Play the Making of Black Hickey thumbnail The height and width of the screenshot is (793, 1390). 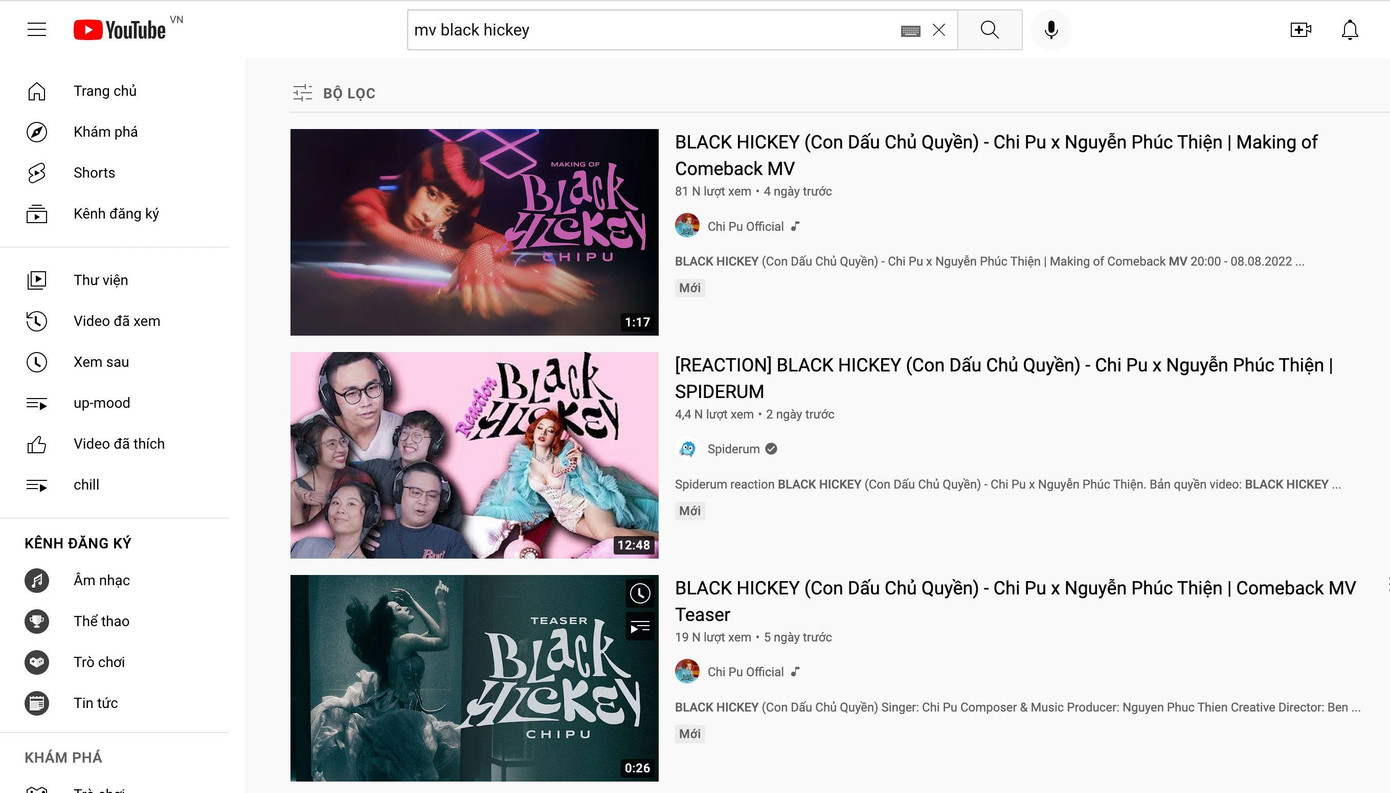(x=474, y=232)
